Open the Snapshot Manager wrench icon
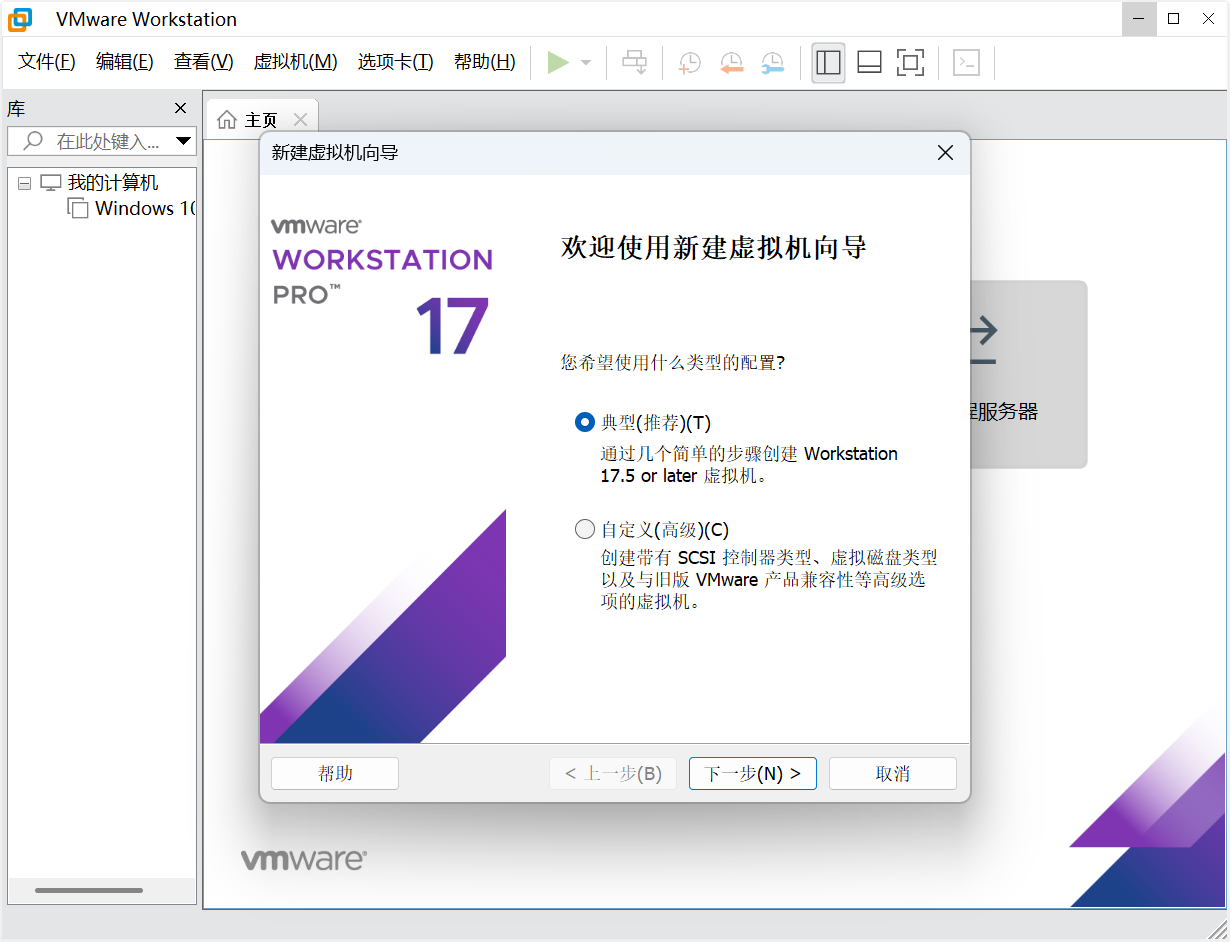The image size is (1230, 942). click(x=772, y=63)
